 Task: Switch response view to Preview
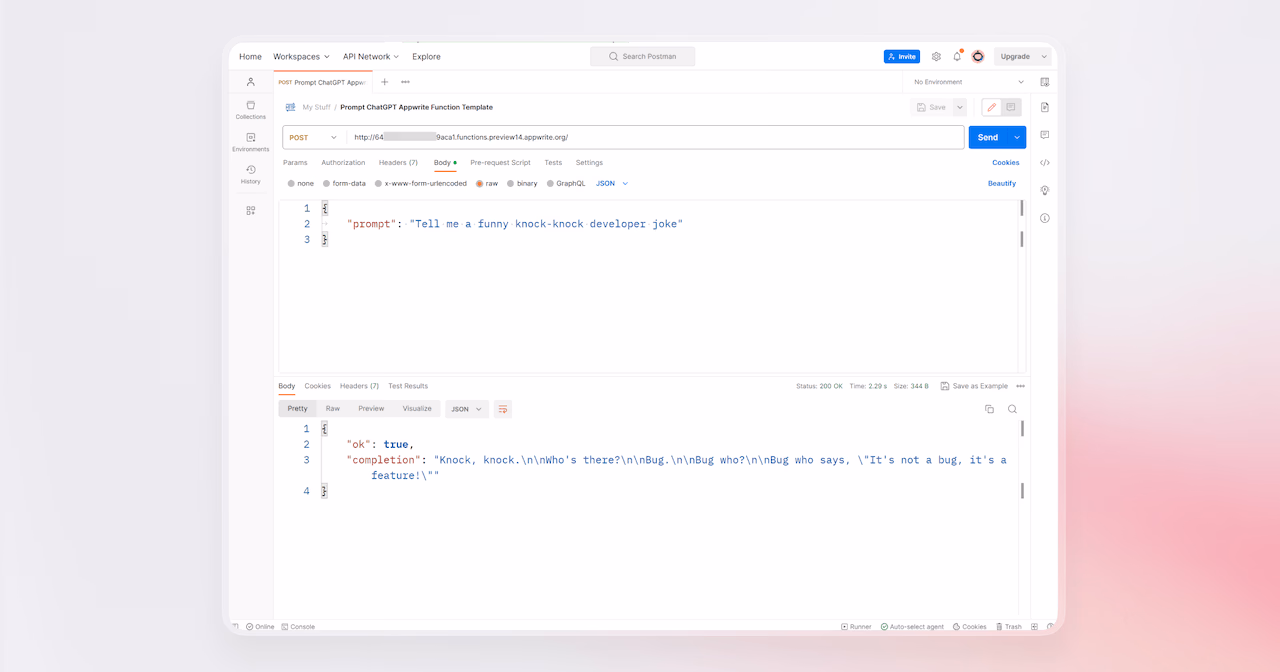tap(371, 409)
